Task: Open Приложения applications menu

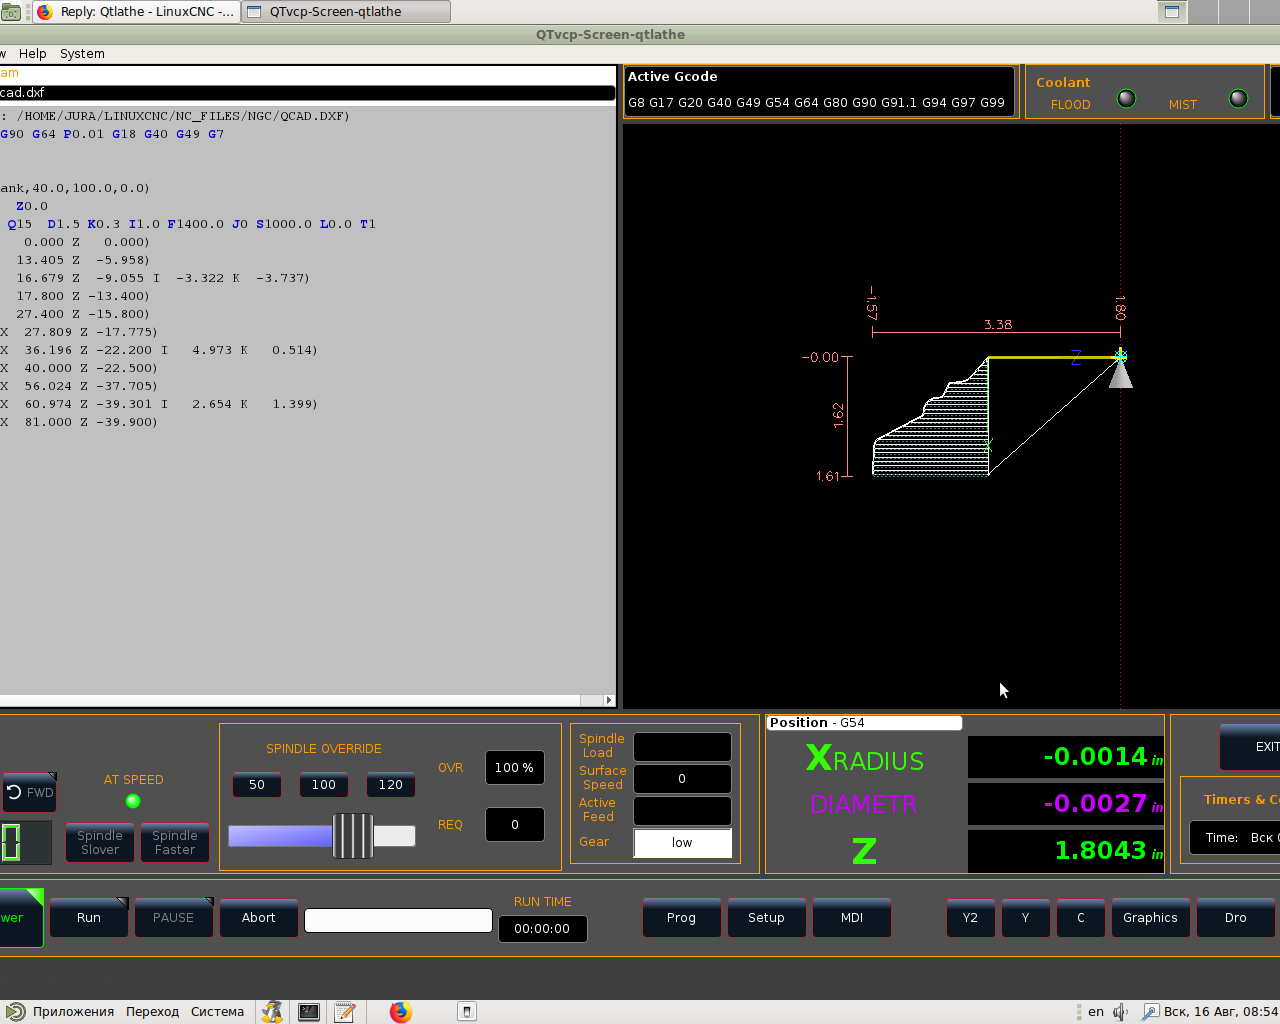Action: [73, 1011]
